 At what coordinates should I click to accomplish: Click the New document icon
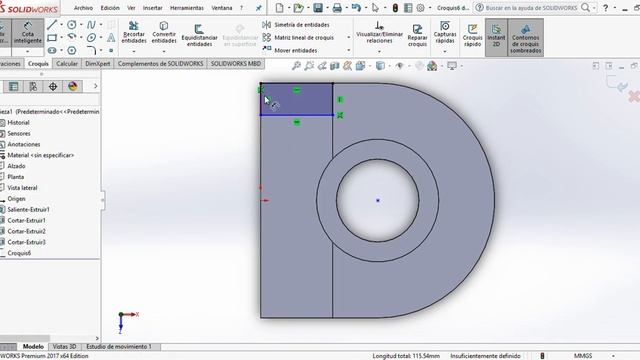280,8
